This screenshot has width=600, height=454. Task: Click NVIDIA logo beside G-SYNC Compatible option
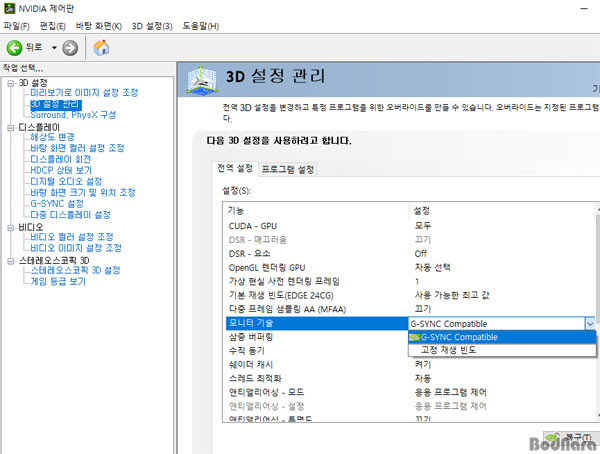[414, 337]
